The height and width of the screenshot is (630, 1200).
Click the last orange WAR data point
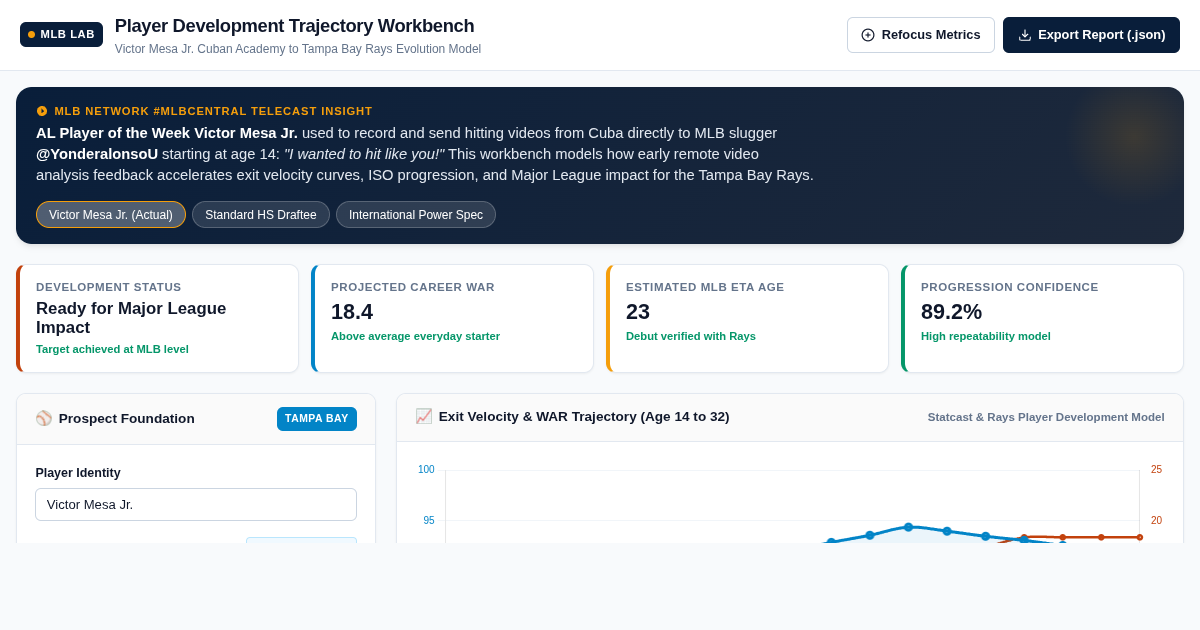coord(1139,537)
